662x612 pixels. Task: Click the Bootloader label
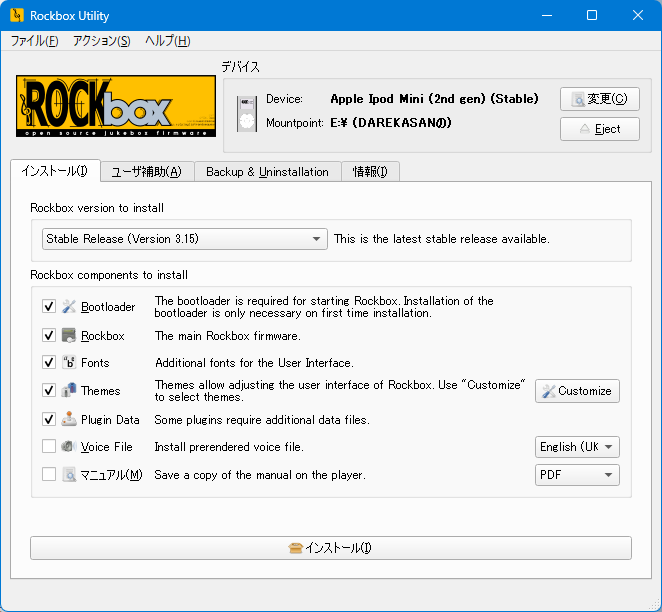coord(108,307)
